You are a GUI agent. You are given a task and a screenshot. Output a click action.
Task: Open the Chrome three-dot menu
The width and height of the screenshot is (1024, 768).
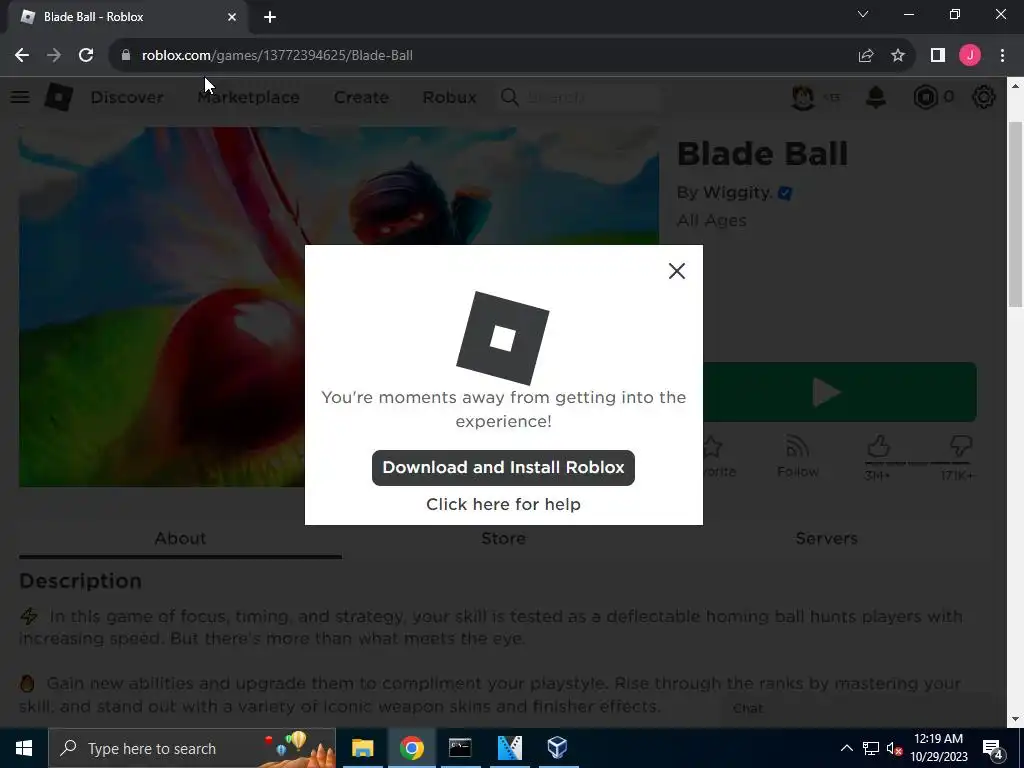click(x=1002, y=56)
